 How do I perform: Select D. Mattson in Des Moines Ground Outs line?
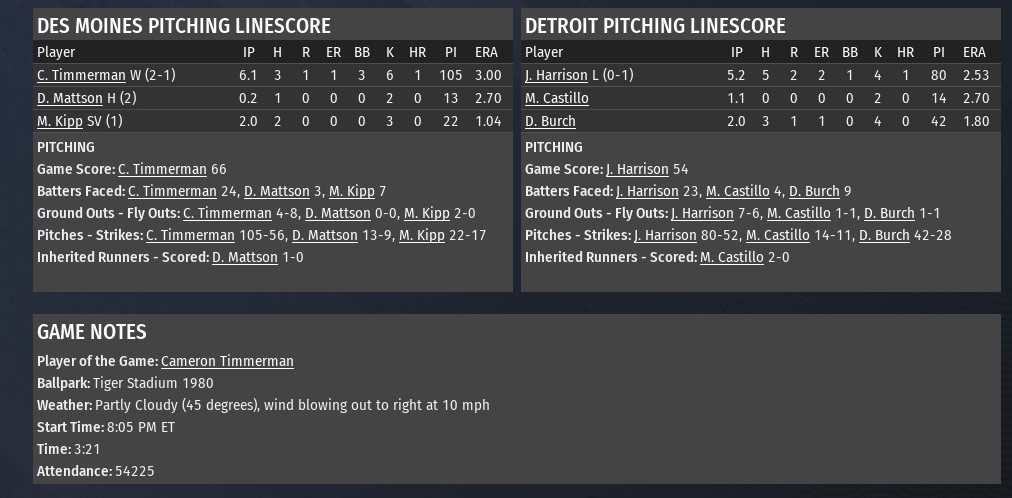[x=338, y=213]
